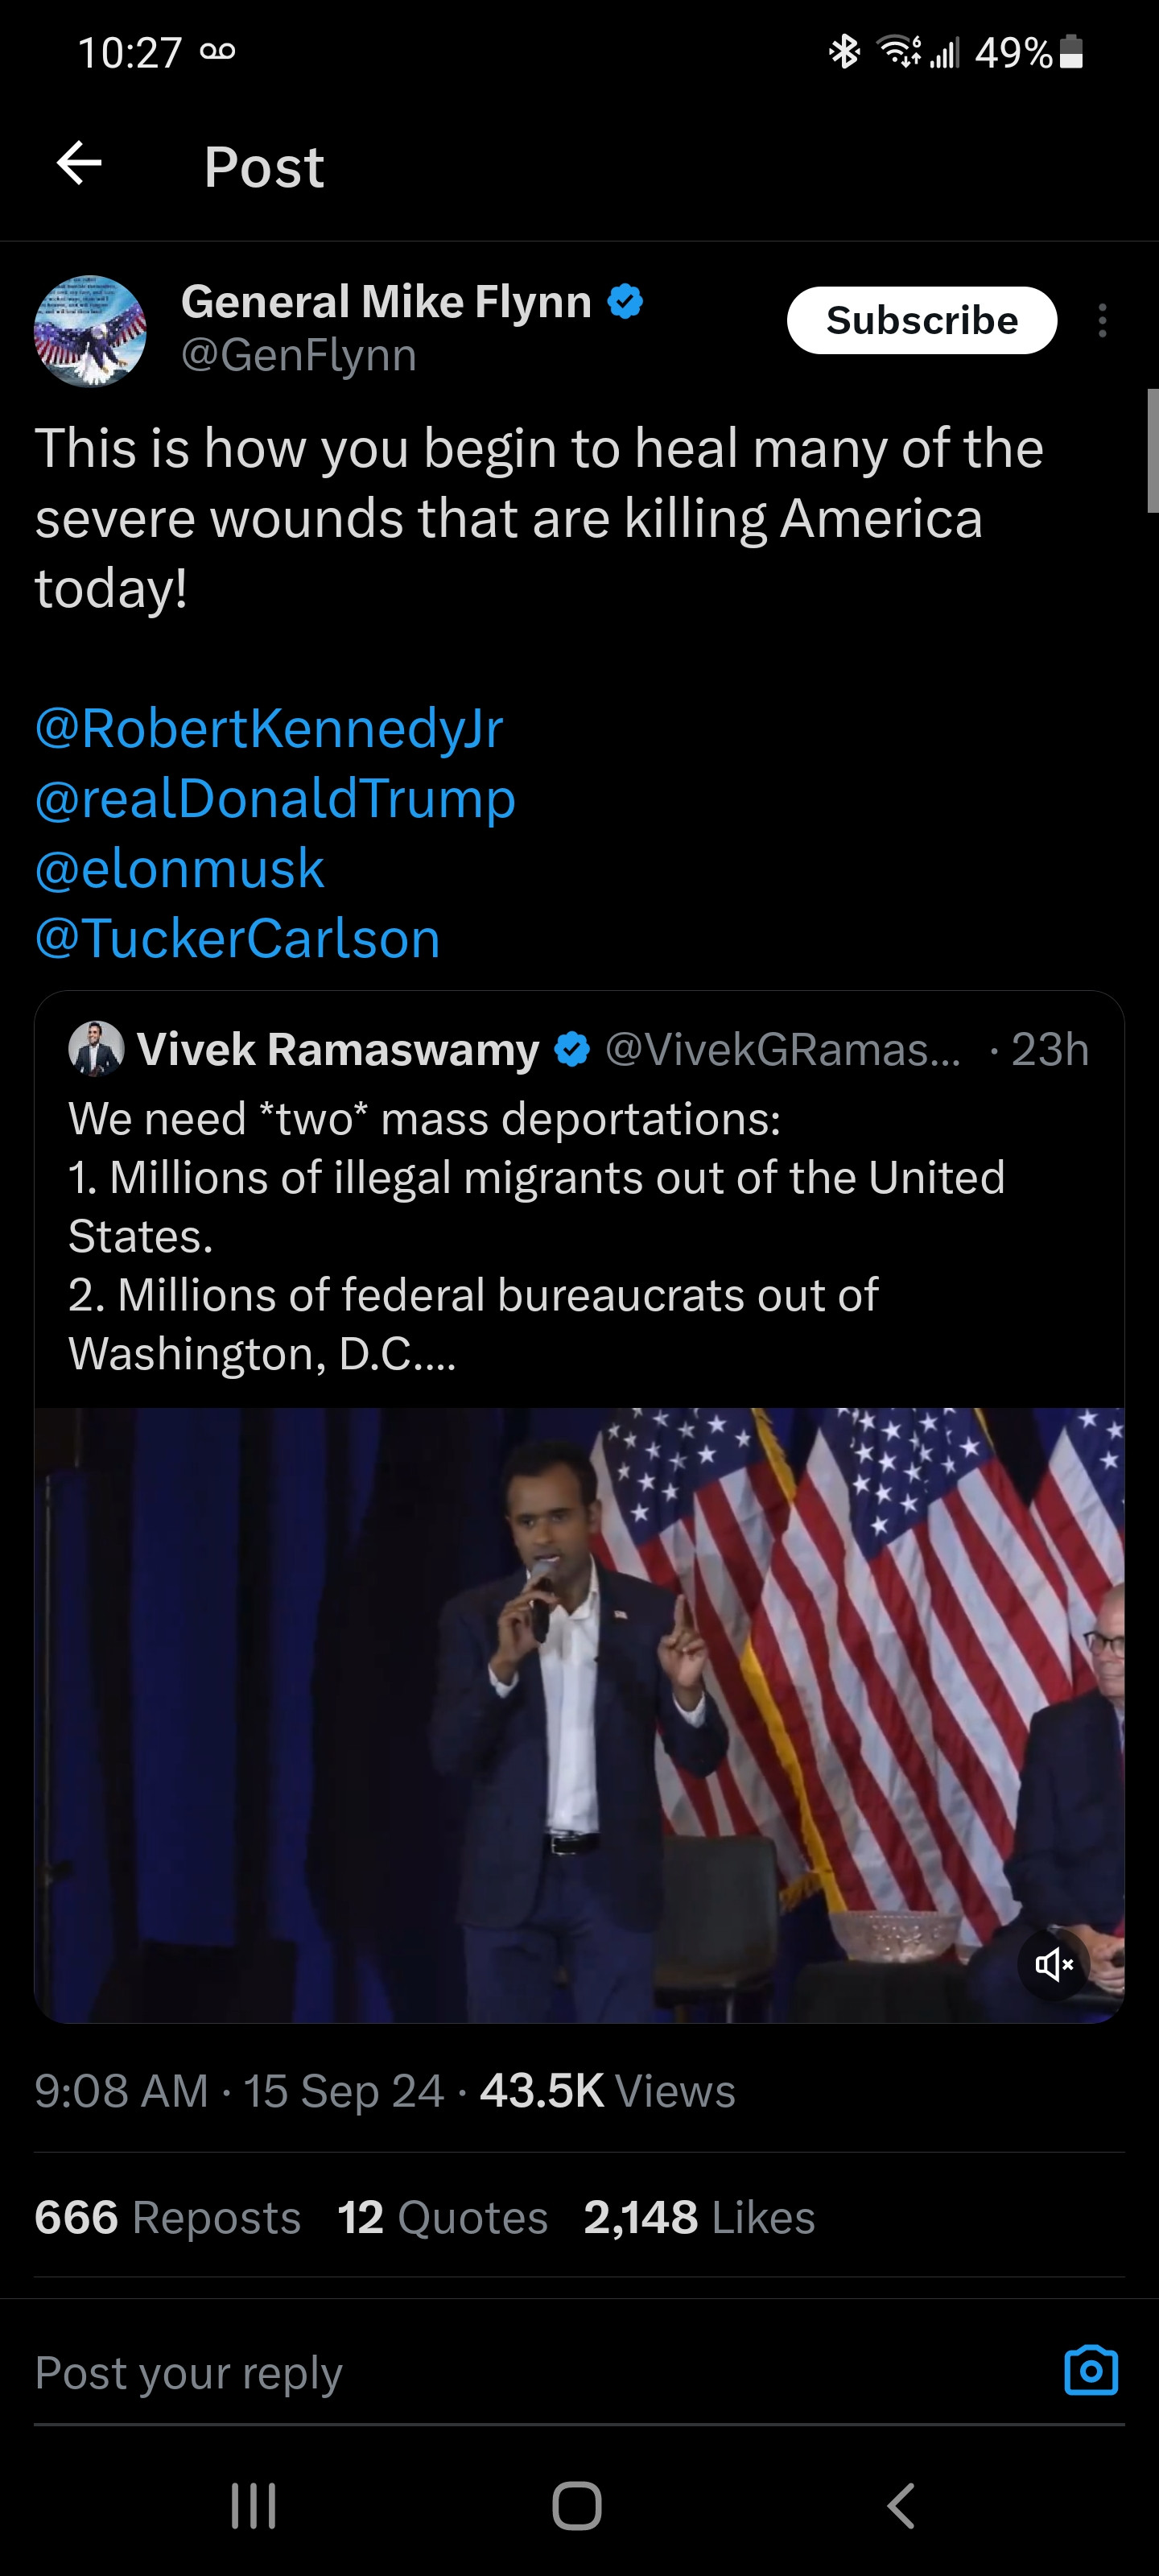This screenshot has width=1159, height=2576.
Task: View the 666 Reposts list
Action: [168, 2217]
